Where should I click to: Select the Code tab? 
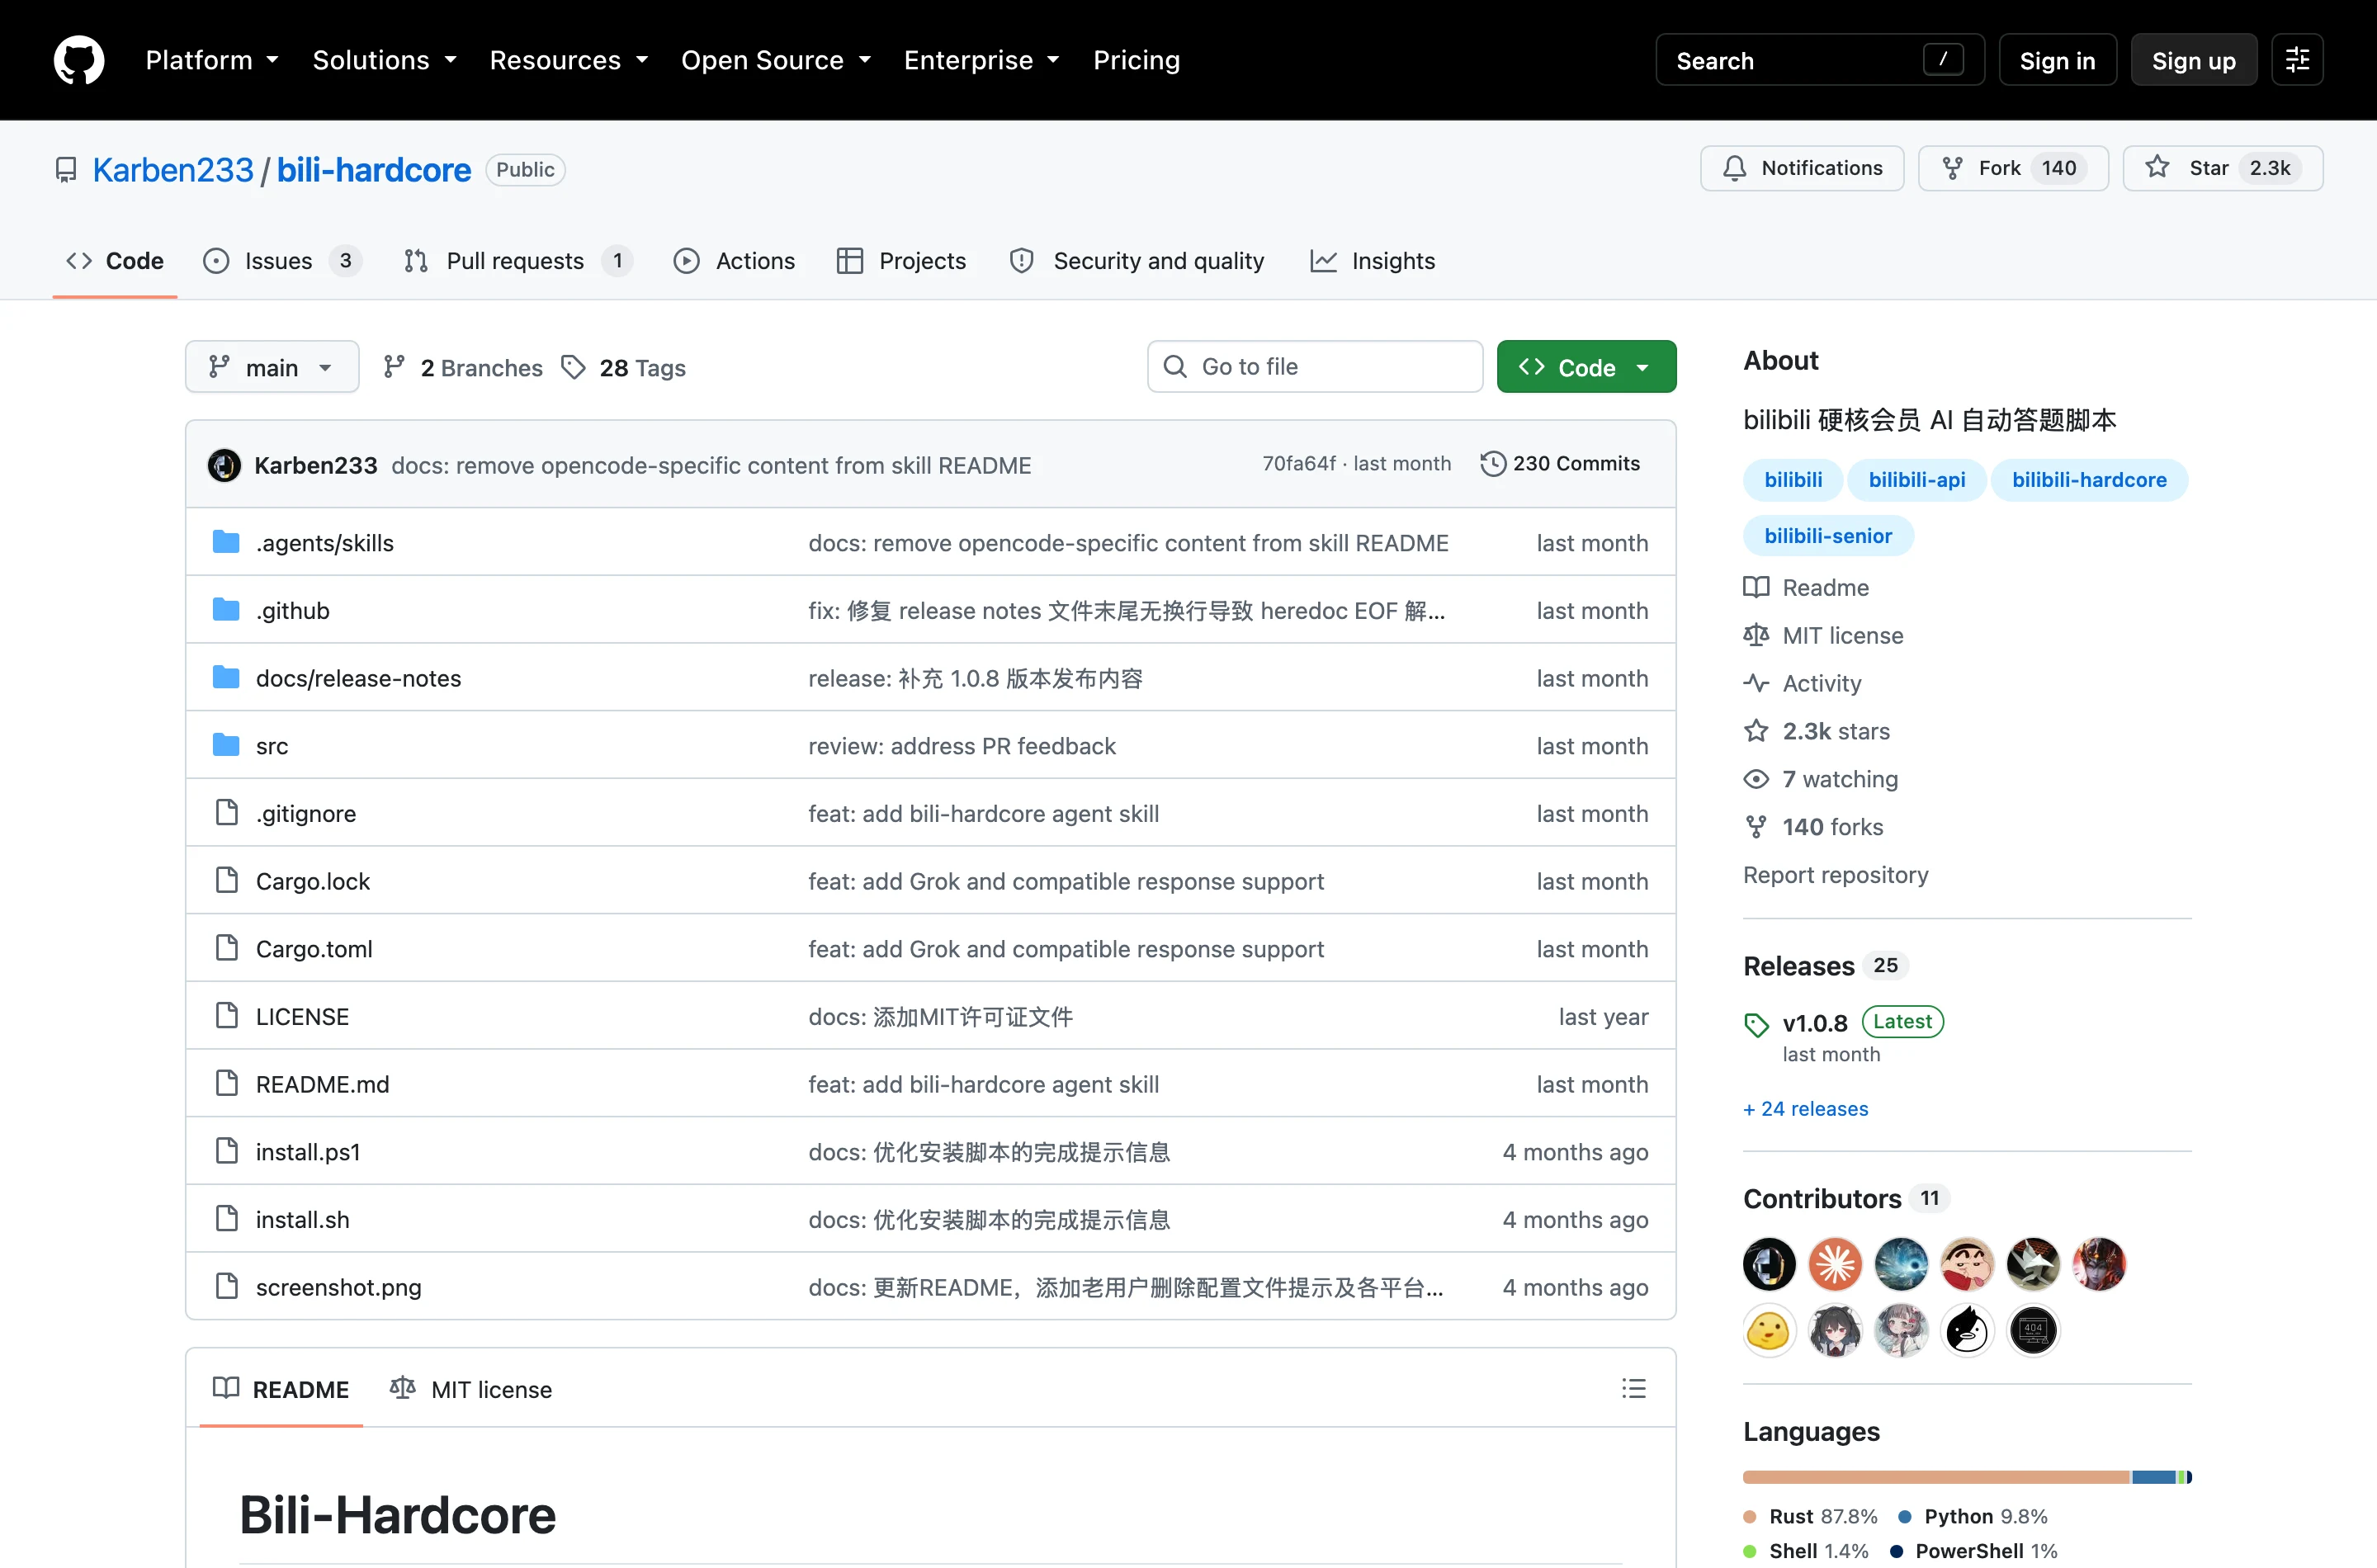[x=115, y=261]
